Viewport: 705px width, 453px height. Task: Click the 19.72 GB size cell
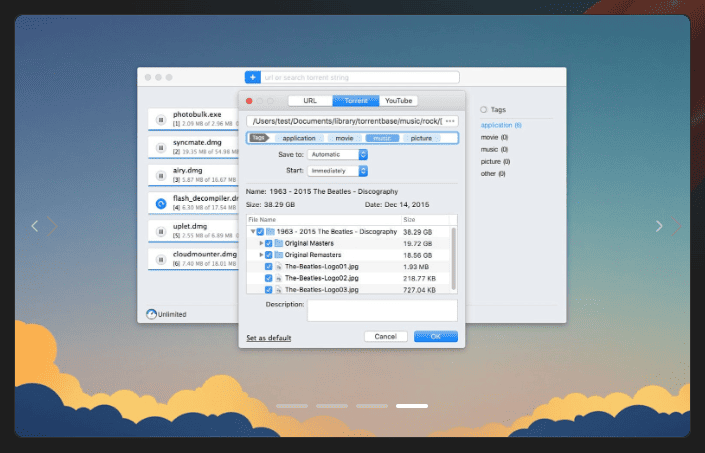[417, 244]
